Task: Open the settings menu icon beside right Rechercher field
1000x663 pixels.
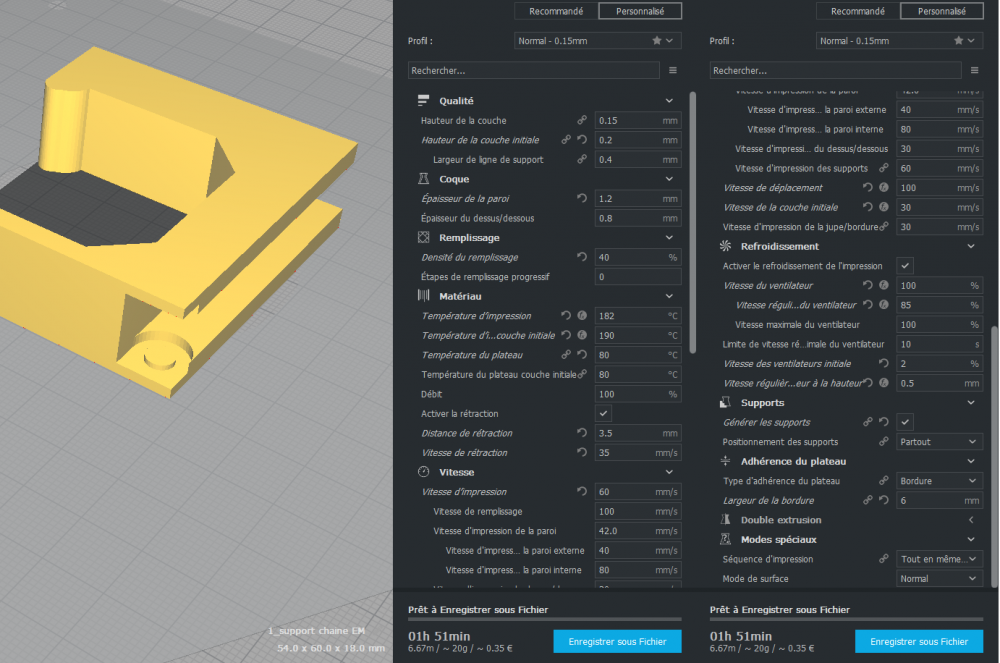Action: (x=974, y=71)
